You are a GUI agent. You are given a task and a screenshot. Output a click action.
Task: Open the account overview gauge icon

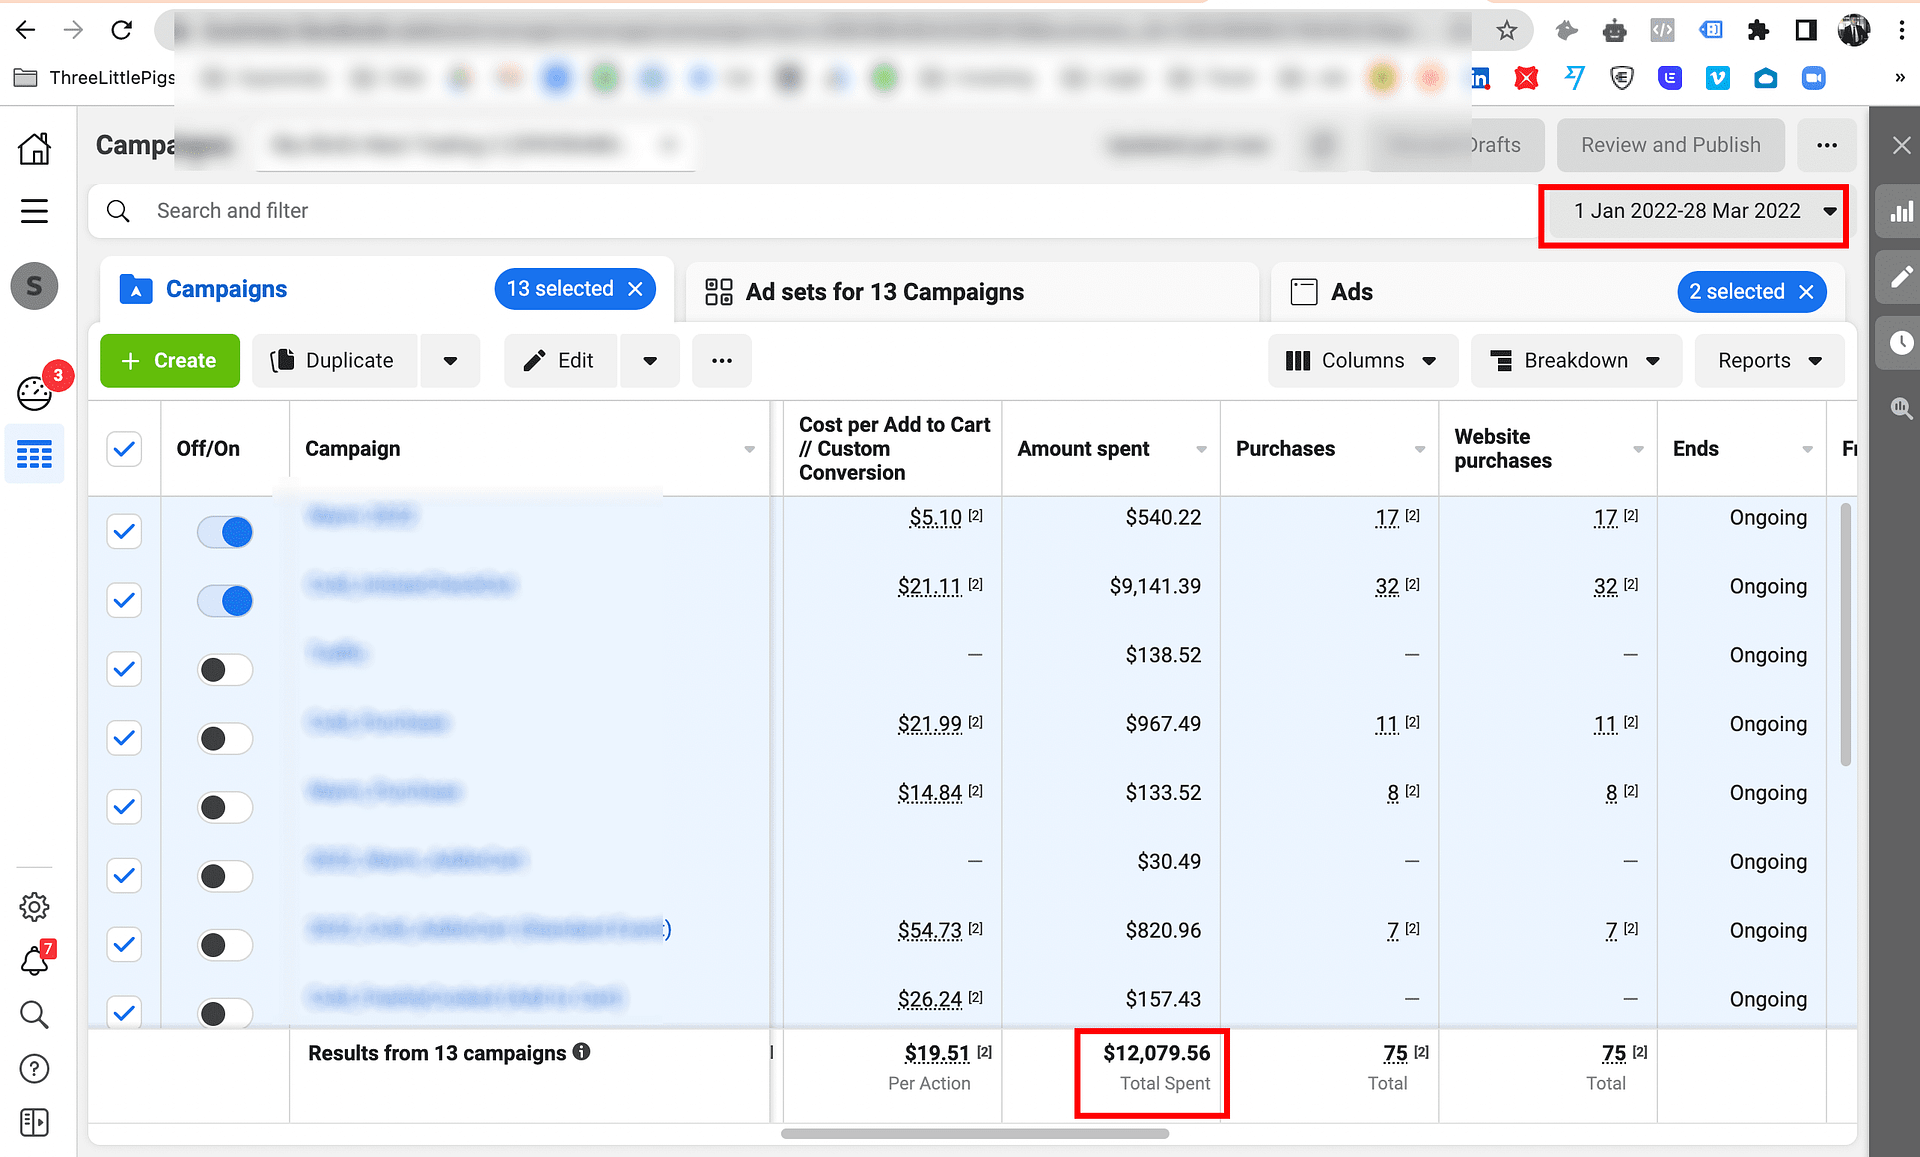point(34,393)
